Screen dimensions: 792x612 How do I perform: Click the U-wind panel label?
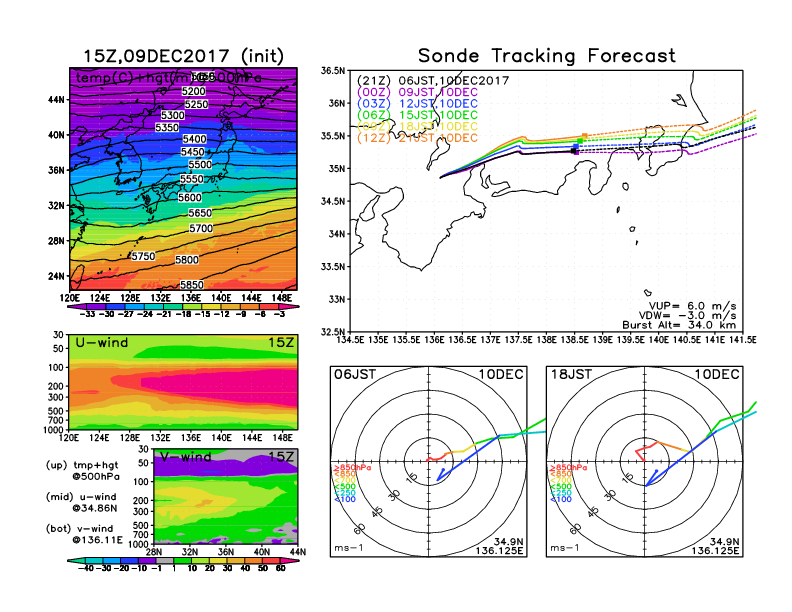coord(106,345)
